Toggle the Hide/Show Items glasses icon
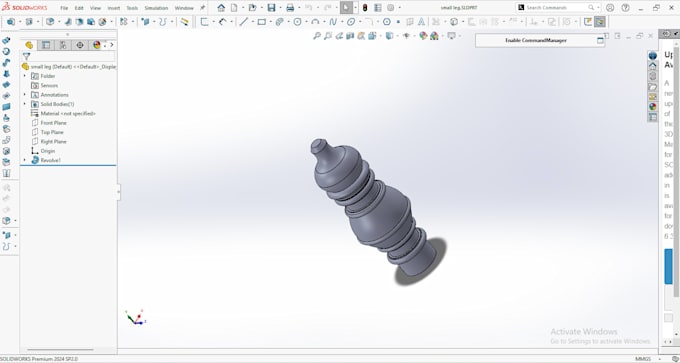The image size is (680, 363). click(x=406, y=36)
